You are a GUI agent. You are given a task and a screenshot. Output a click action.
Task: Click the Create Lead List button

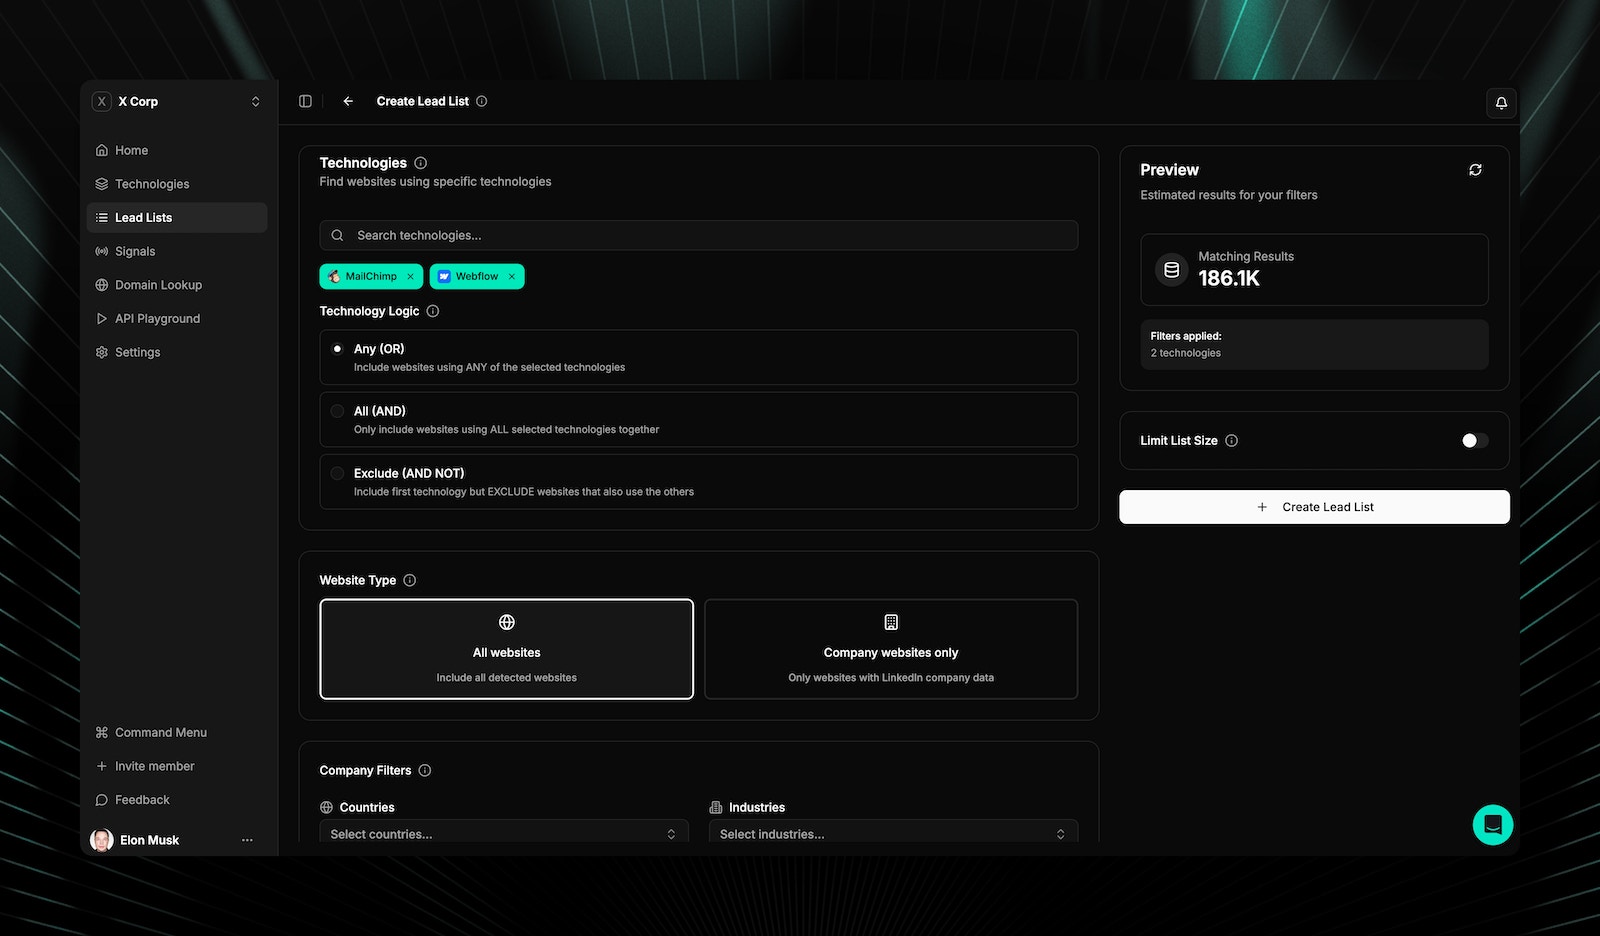pos(1313,506)
